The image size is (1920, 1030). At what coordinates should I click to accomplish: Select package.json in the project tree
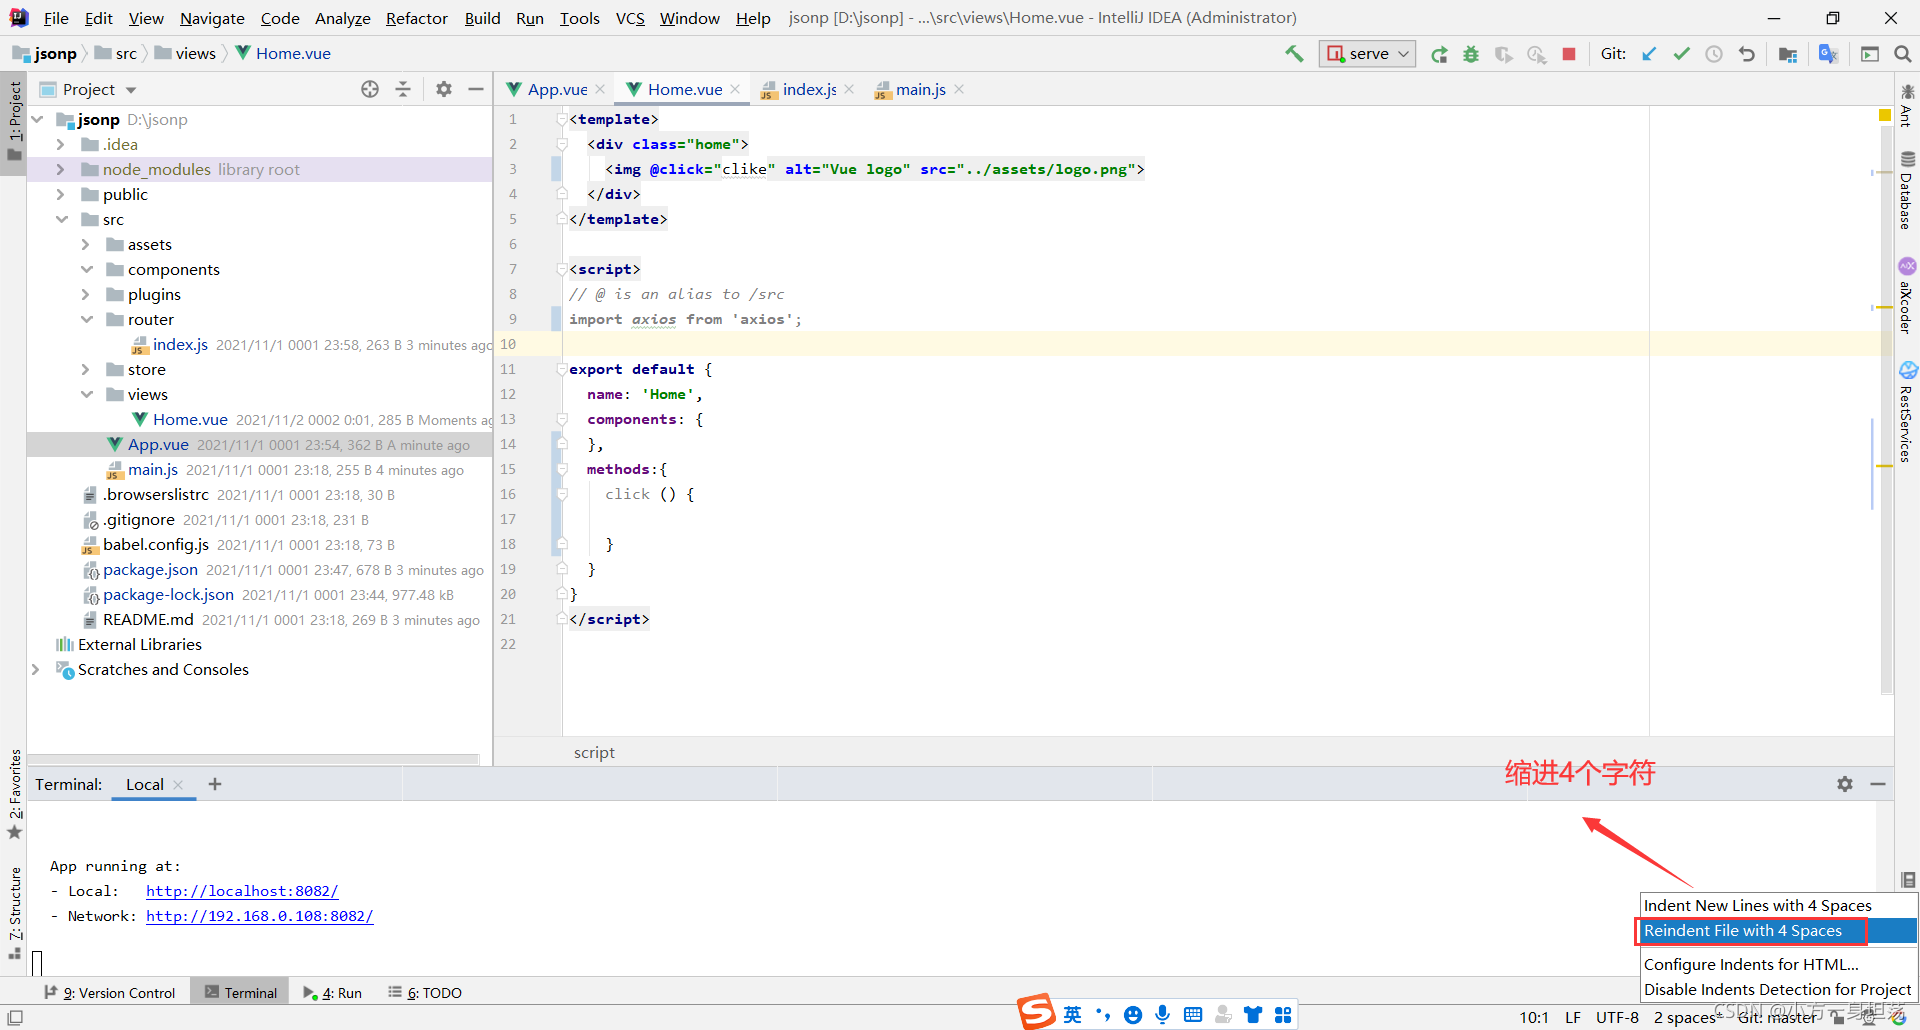(x=150, y=569)
